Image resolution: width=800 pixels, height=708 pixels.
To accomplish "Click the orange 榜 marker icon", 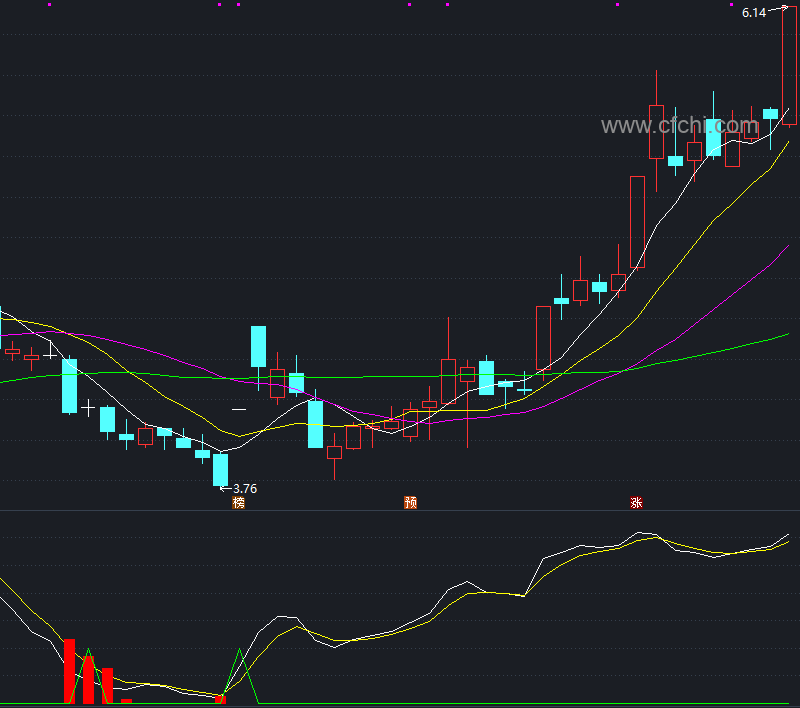I will tap(238, 502).
